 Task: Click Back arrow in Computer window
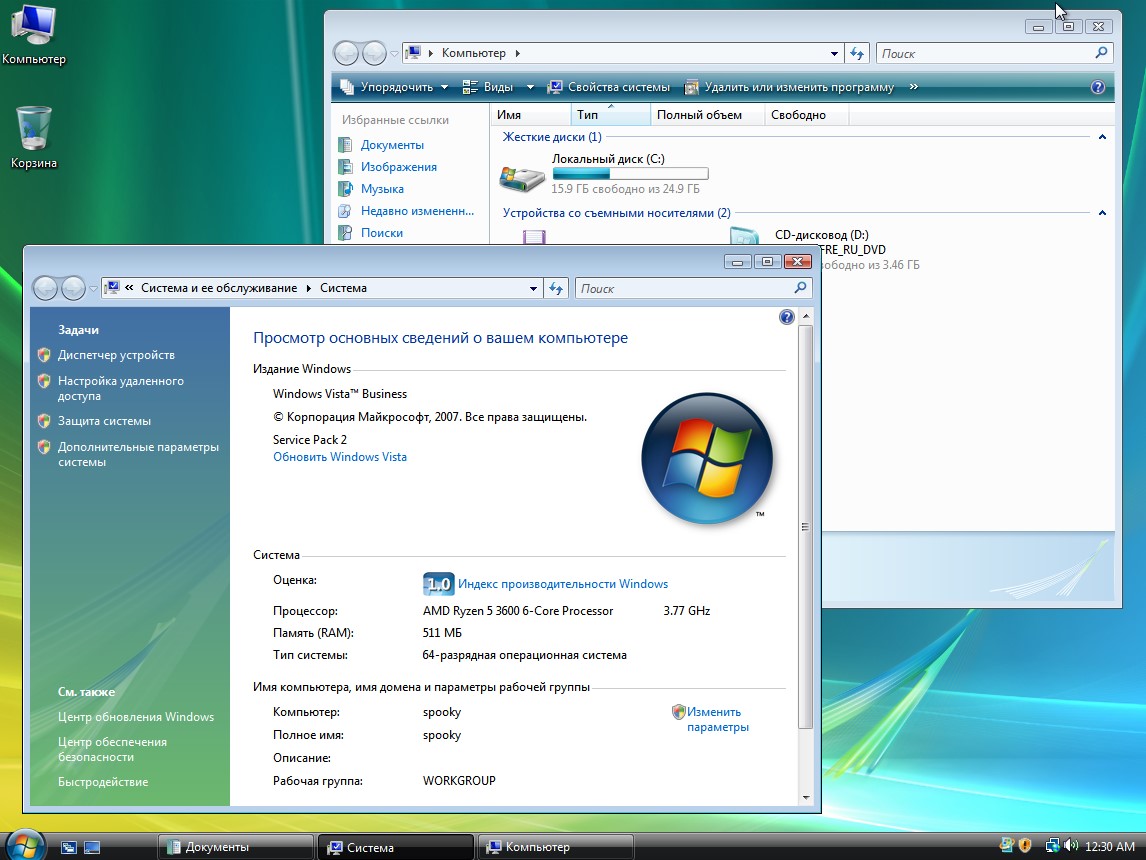tap(346, 53)
